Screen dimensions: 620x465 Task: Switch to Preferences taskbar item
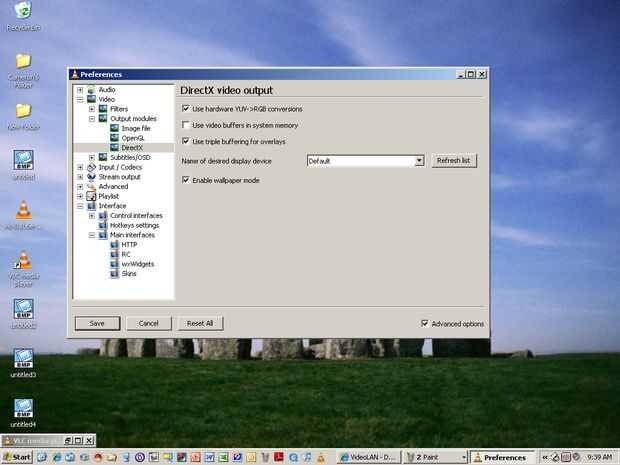click(x=501, y=457)
